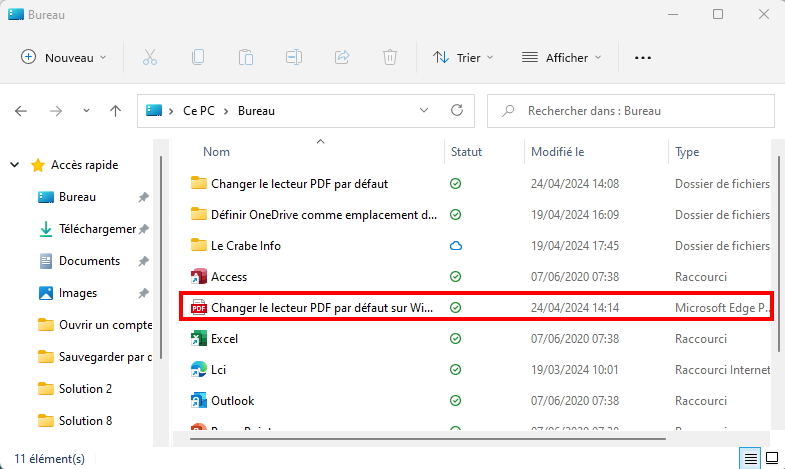
Task: Open Solution 2 in the sidebar
Action: click(x=85, y=389)
